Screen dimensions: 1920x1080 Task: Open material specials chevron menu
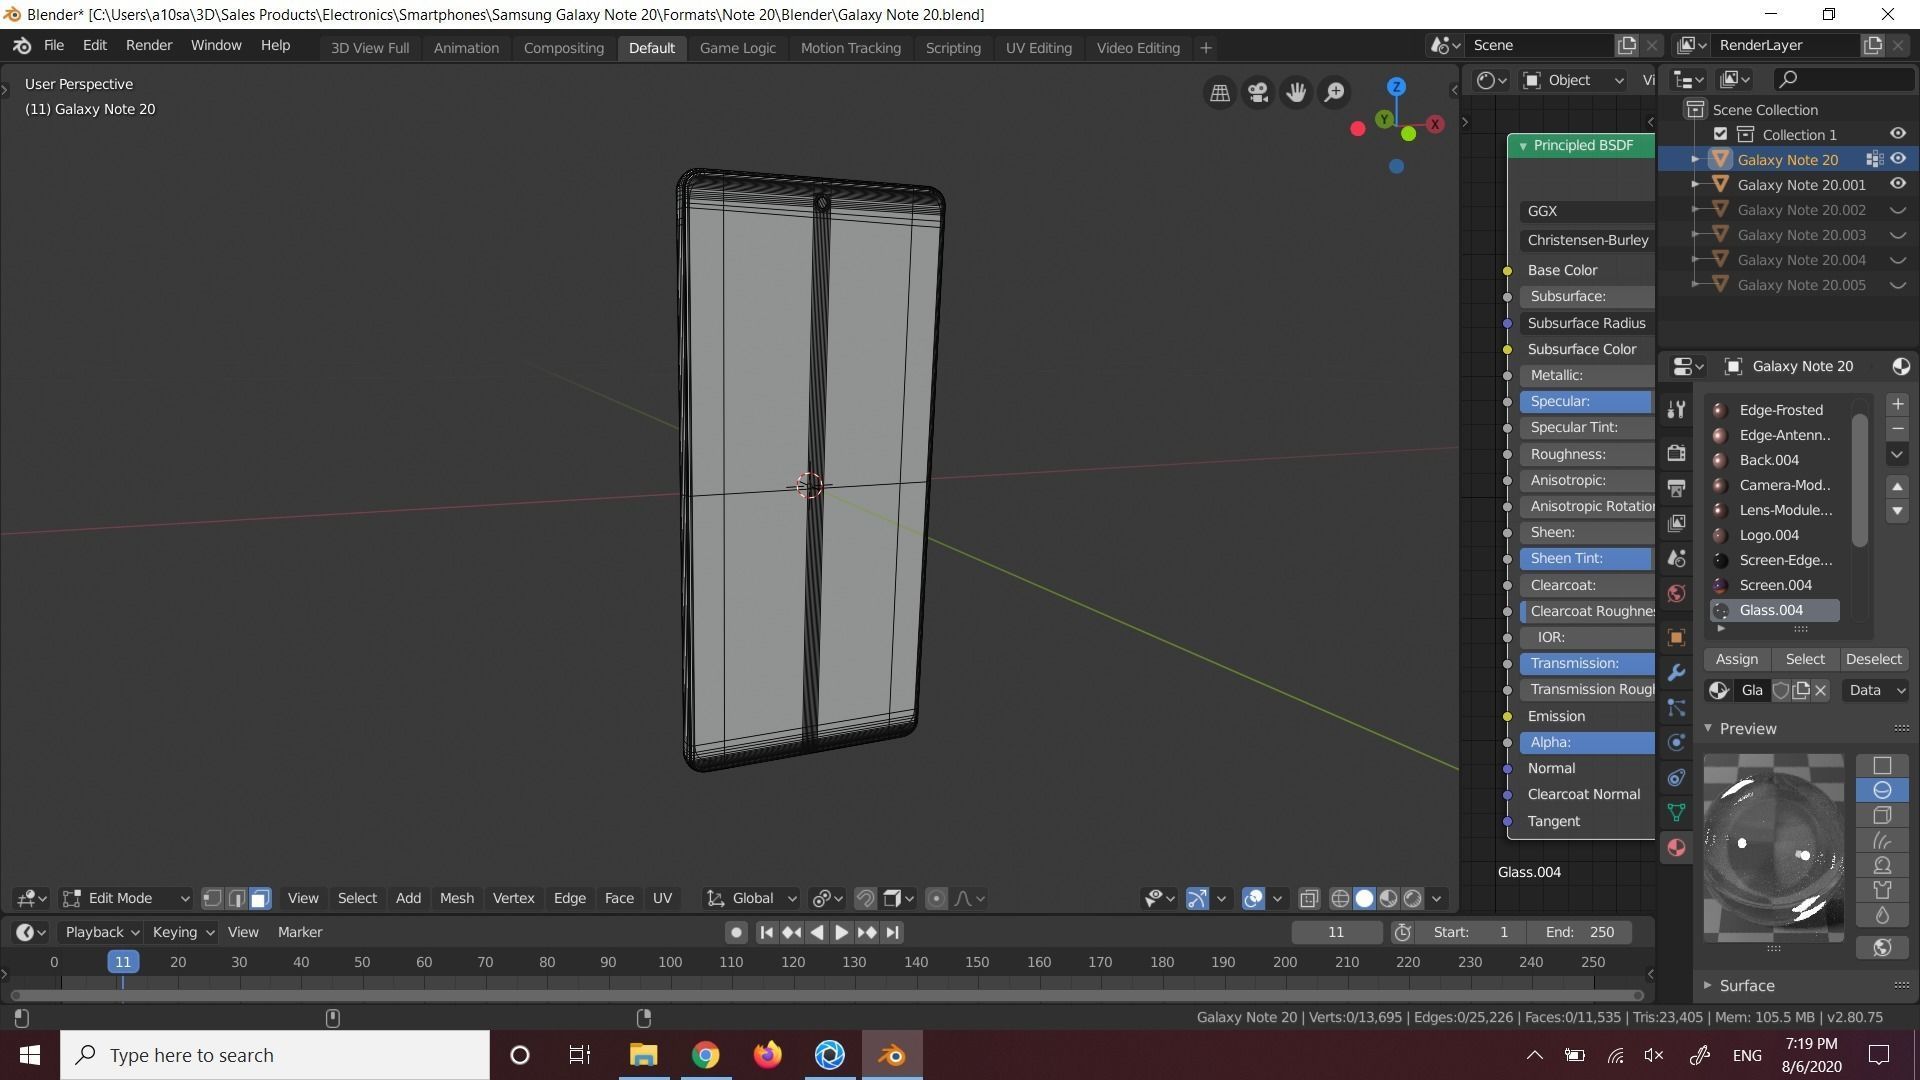point(1897,454)
